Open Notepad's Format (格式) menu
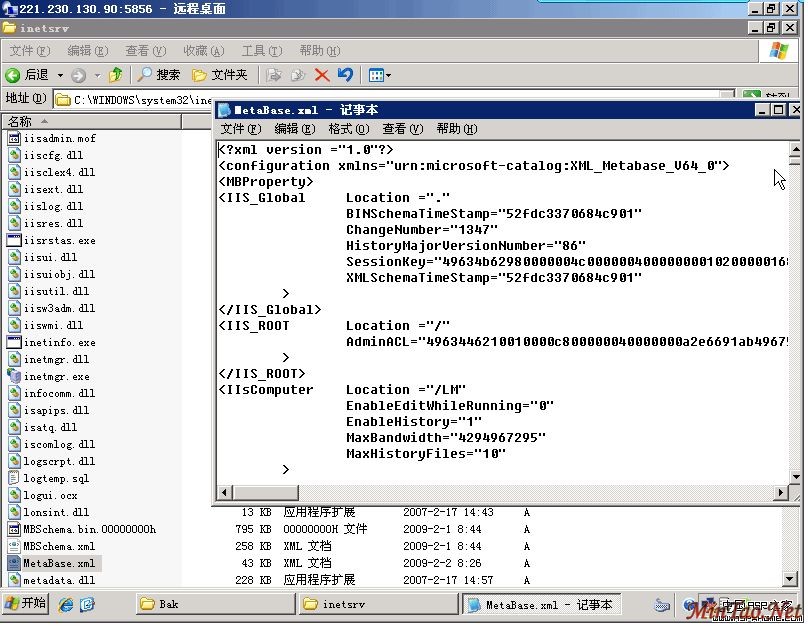 [348, 129]
